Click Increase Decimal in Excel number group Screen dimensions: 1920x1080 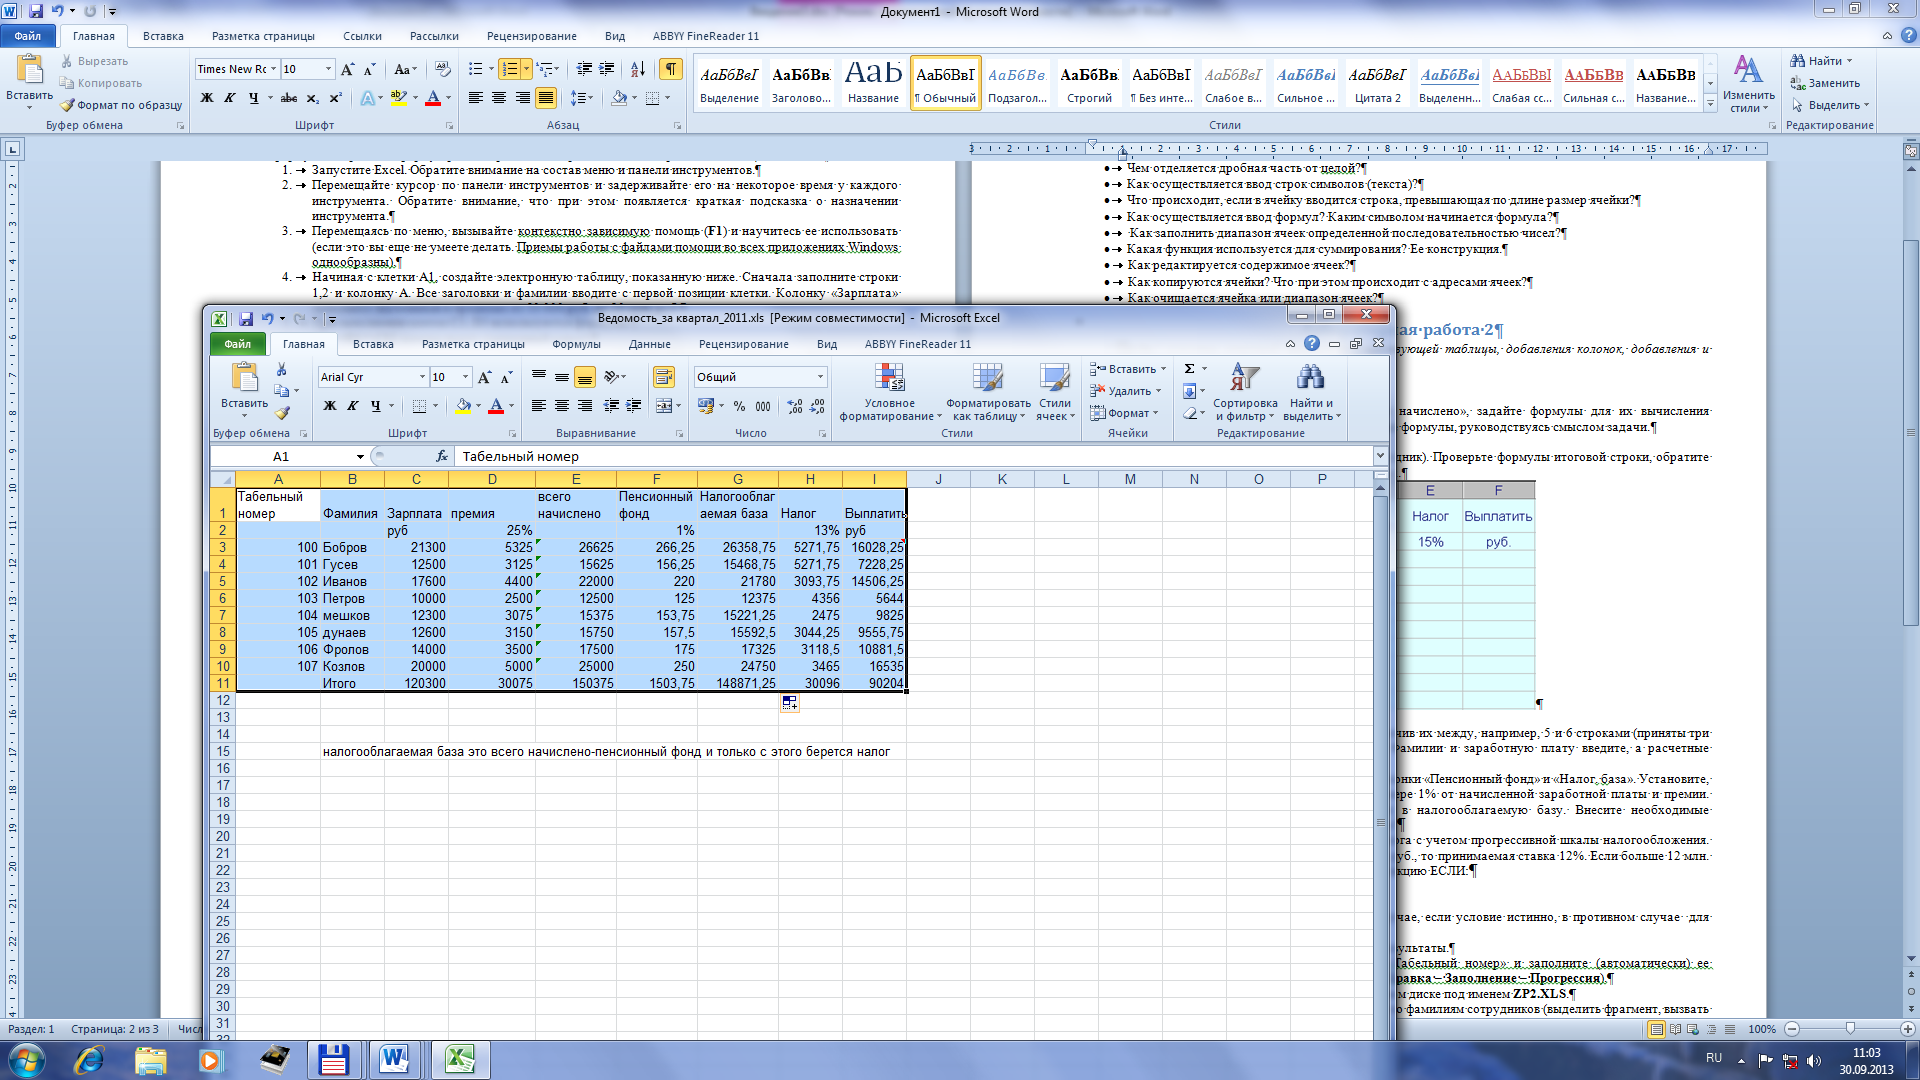(795, 406)
